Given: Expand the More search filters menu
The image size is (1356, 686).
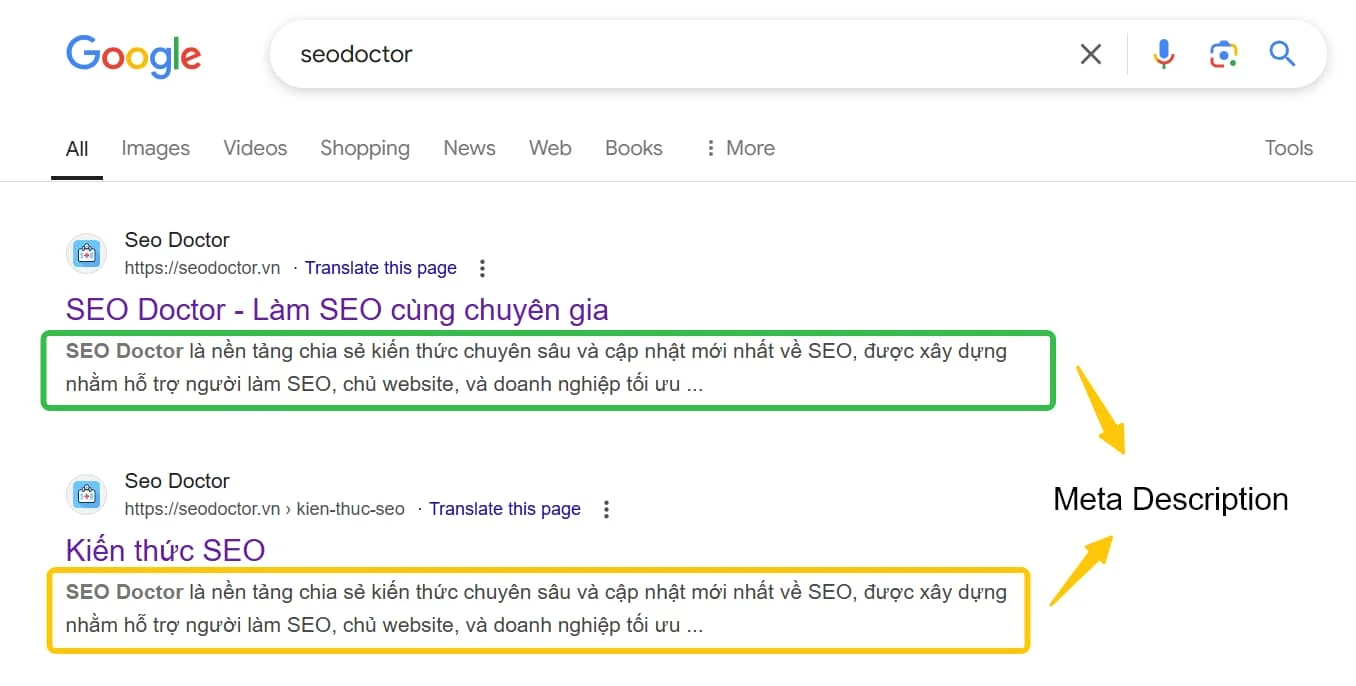Looking at the screenshot, I should point(740,148).
